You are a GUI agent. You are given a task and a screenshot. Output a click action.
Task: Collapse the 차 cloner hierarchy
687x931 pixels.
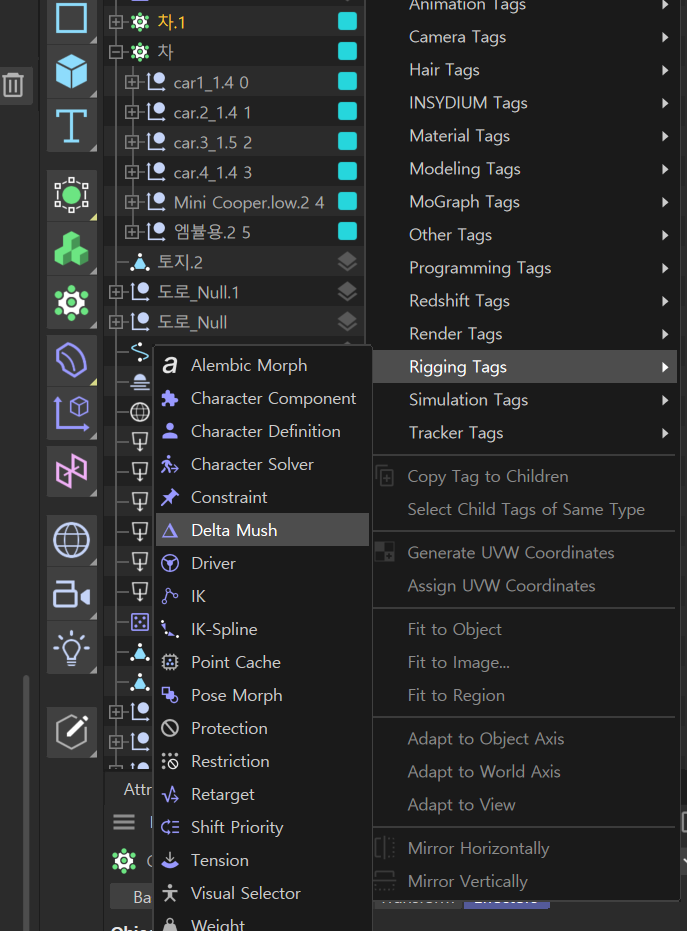click(x=116, y=52)
